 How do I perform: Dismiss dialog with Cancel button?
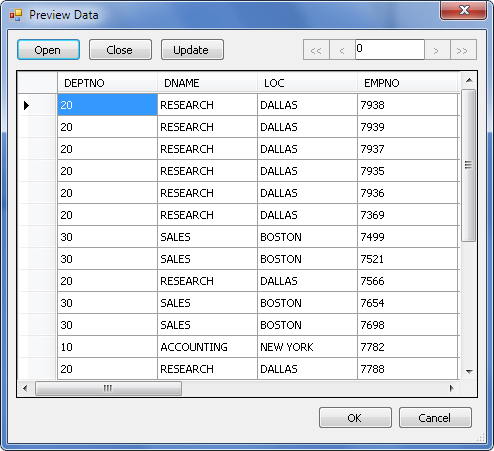[435, 417]
